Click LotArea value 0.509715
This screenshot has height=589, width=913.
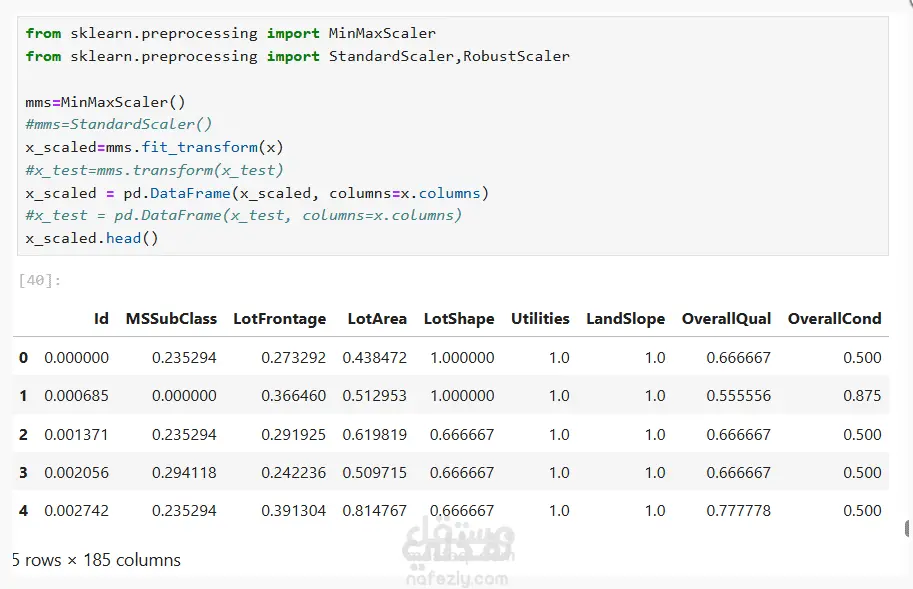(374, 472)
